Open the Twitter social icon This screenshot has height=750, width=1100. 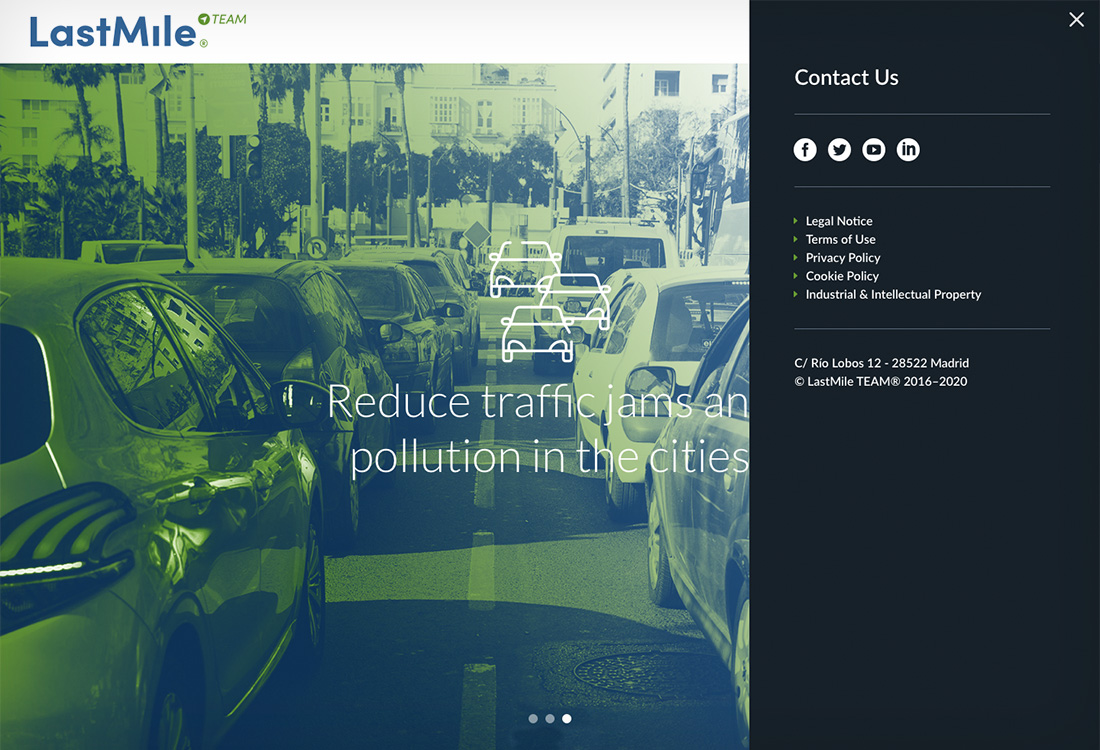(840, 150)
